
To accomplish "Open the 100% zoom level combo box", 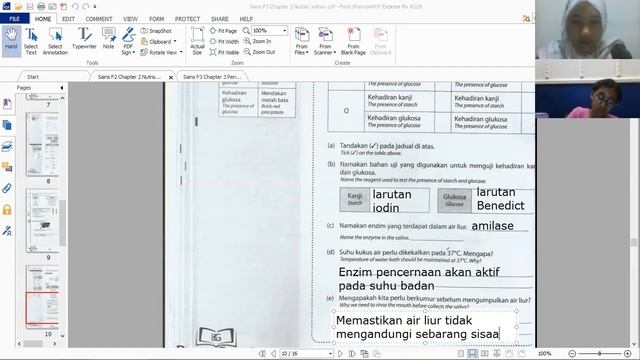I will coord(269,31).
